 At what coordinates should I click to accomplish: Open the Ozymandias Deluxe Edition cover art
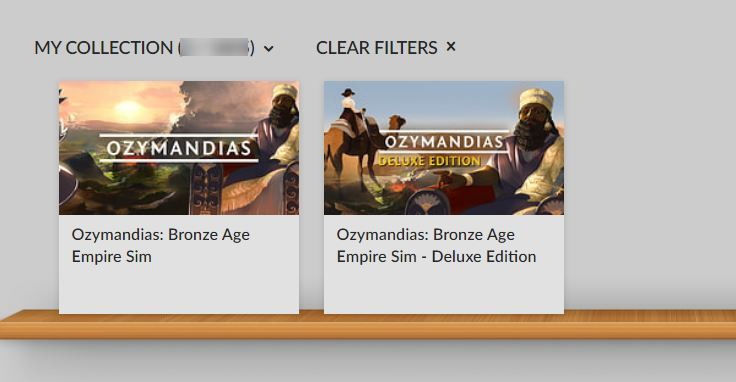[444, 148]
